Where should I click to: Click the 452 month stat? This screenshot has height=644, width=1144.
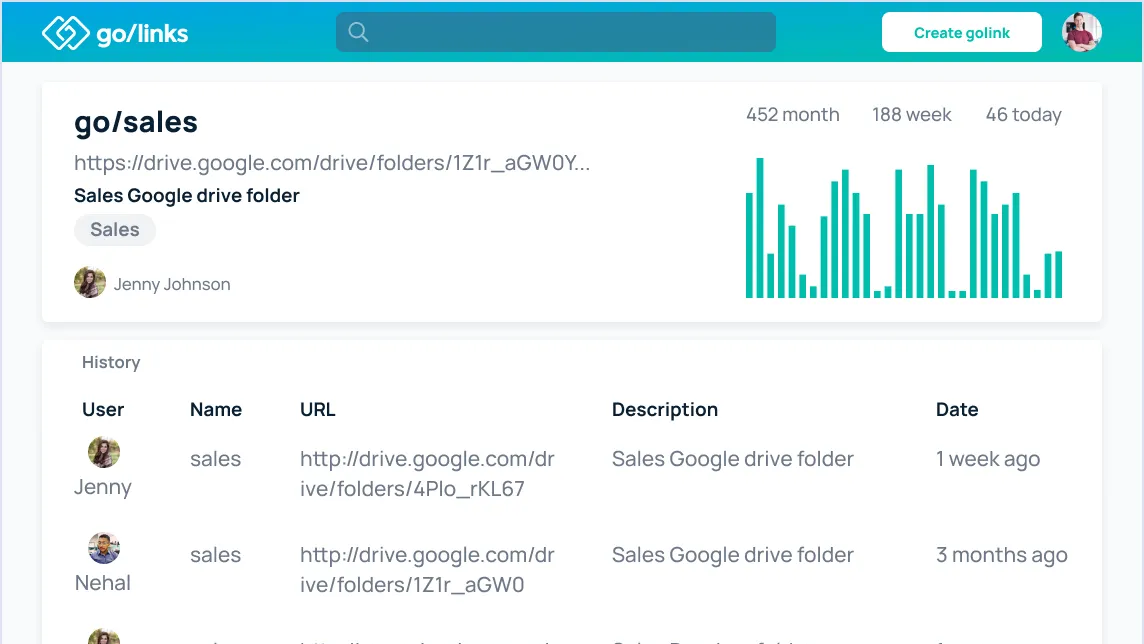pos(792,114)
